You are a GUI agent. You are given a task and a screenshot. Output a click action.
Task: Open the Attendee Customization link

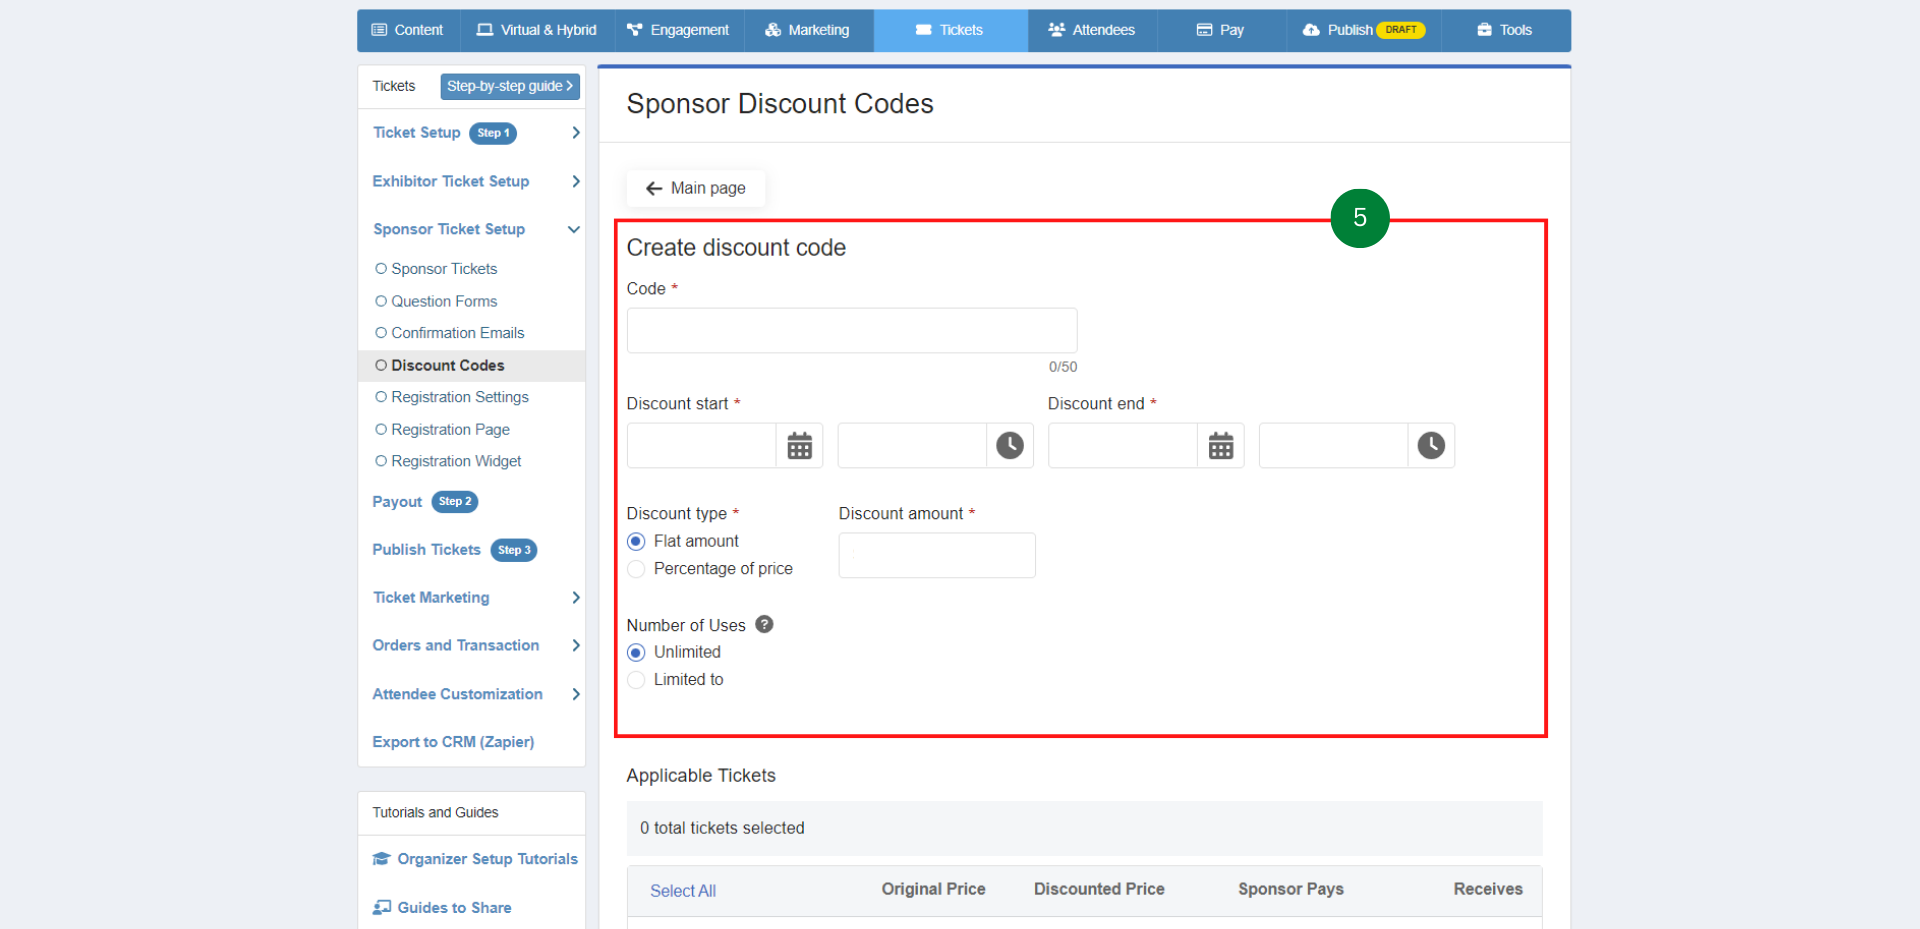click(x=457, y=694)
